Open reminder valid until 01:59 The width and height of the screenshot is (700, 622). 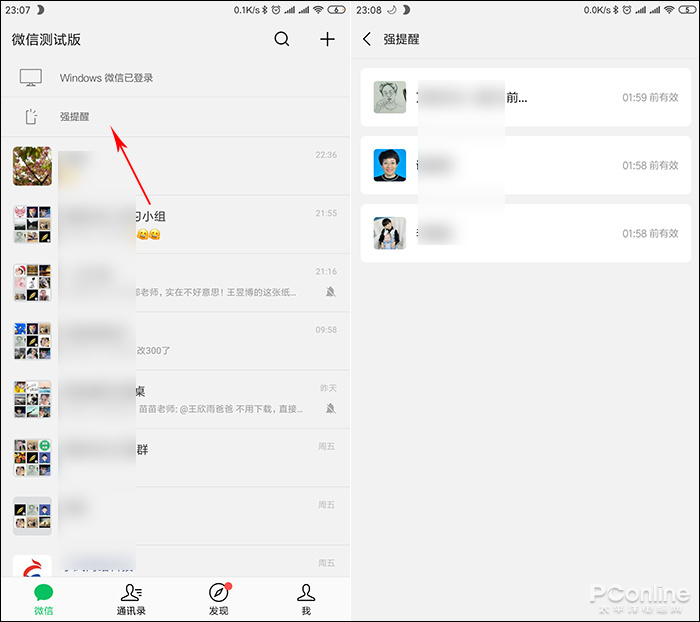[x=526, y=97]
